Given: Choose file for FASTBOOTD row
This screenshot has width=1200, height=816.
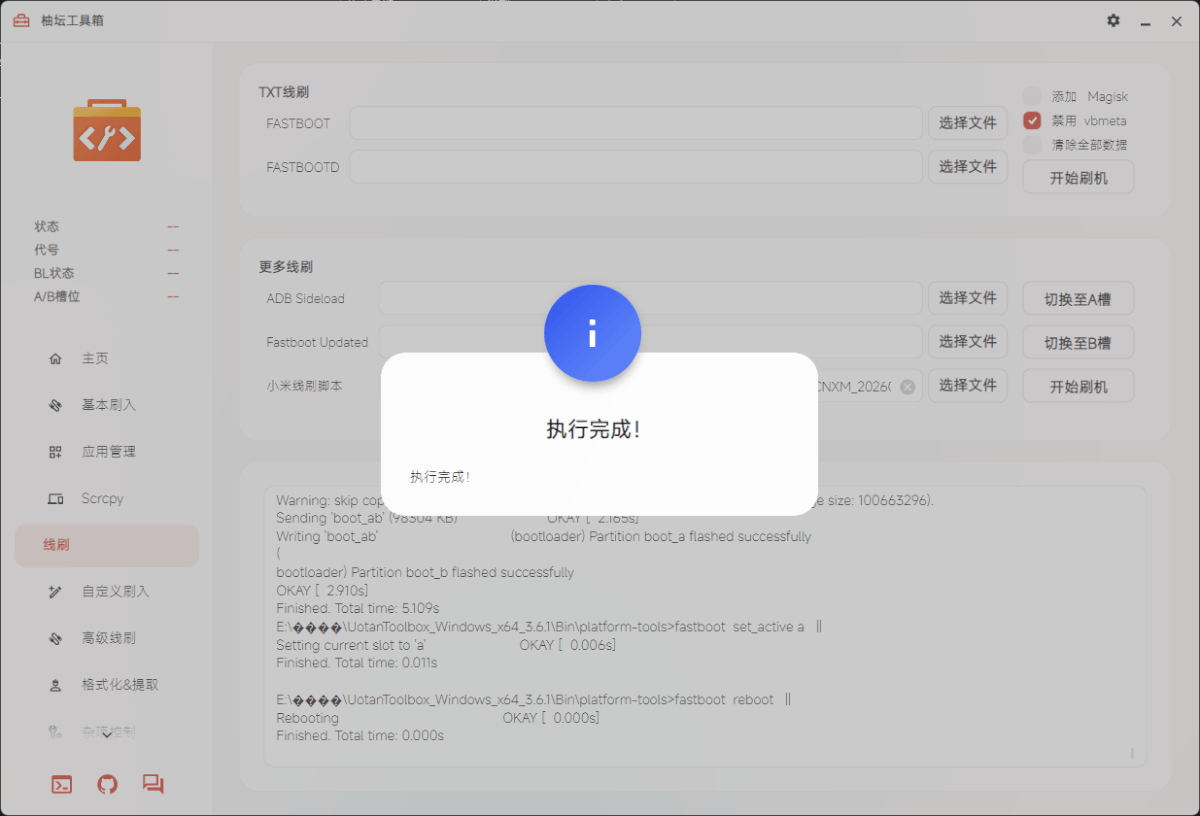Looking at the screenshot, I should pos(968,167).
